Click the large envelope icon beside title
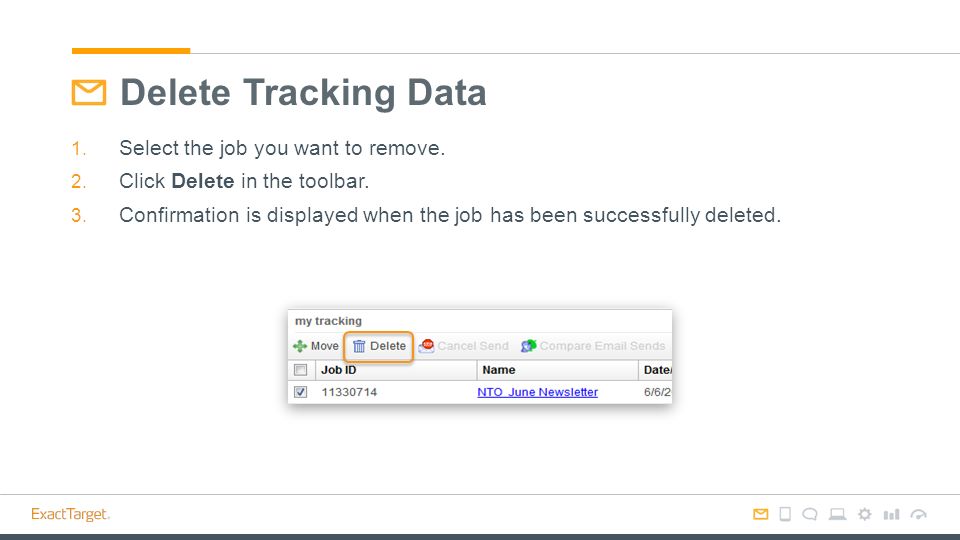 pos(89,92)
